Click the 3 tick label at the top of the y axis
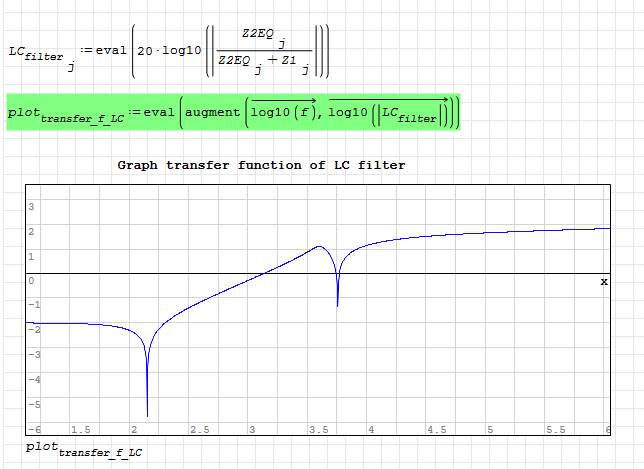The image size is (644, 469). click(31, 207)
